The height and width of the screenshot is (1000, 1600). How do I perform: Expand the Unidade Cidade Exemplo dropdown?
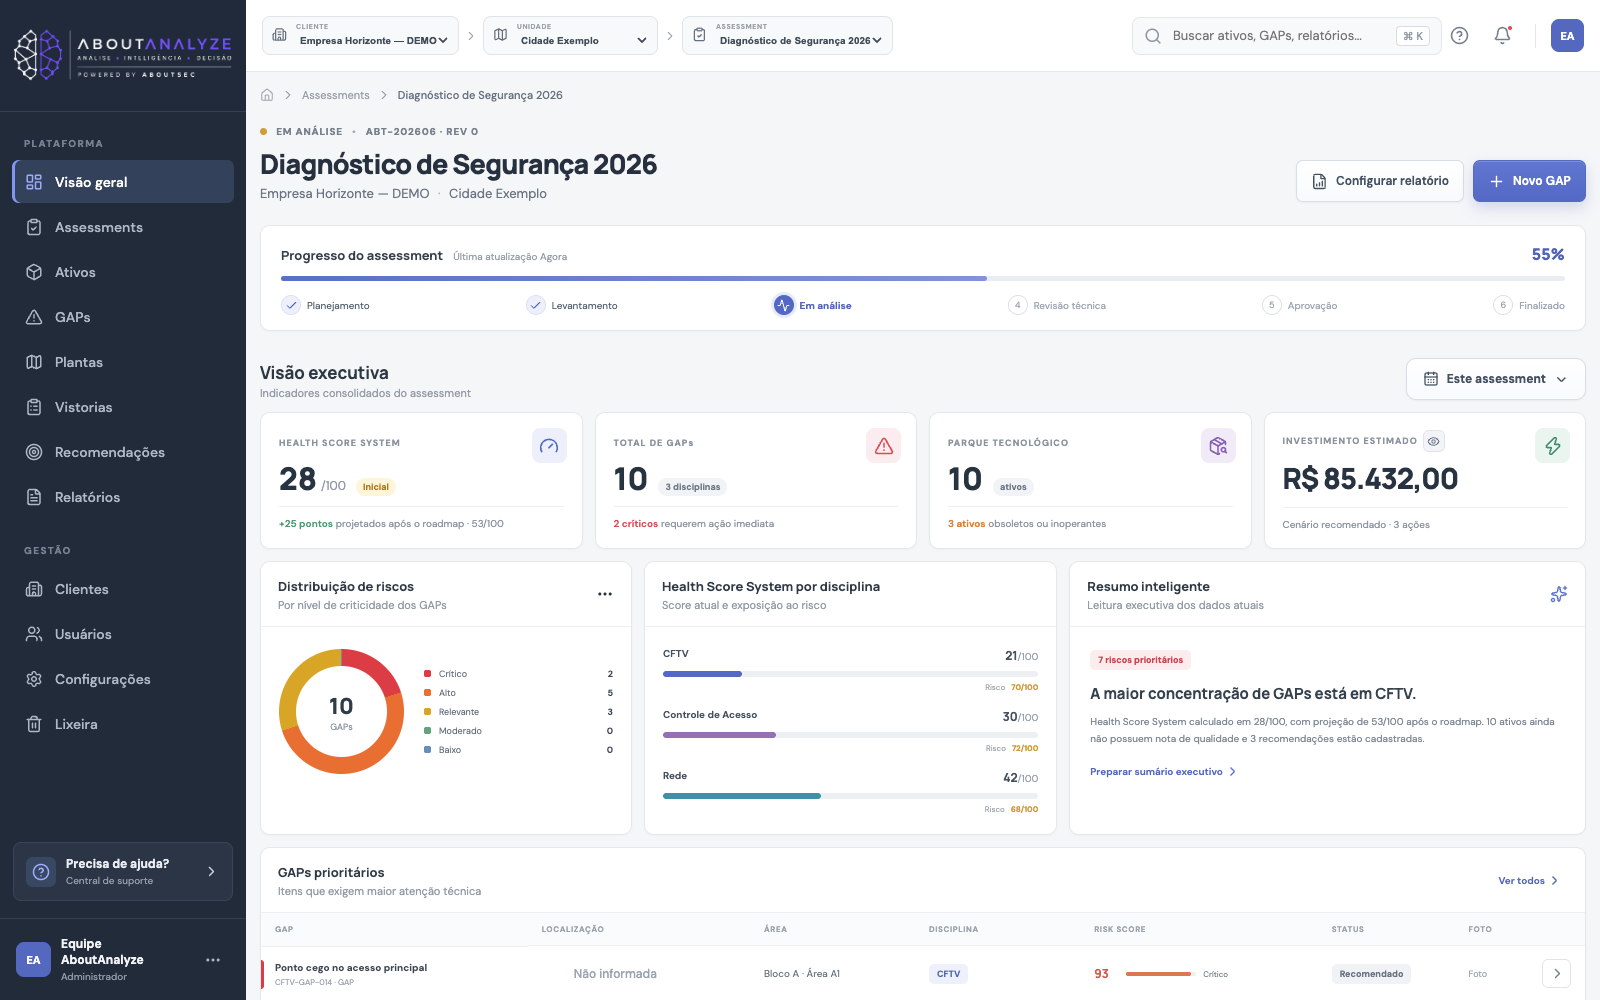tap(570, 36)
